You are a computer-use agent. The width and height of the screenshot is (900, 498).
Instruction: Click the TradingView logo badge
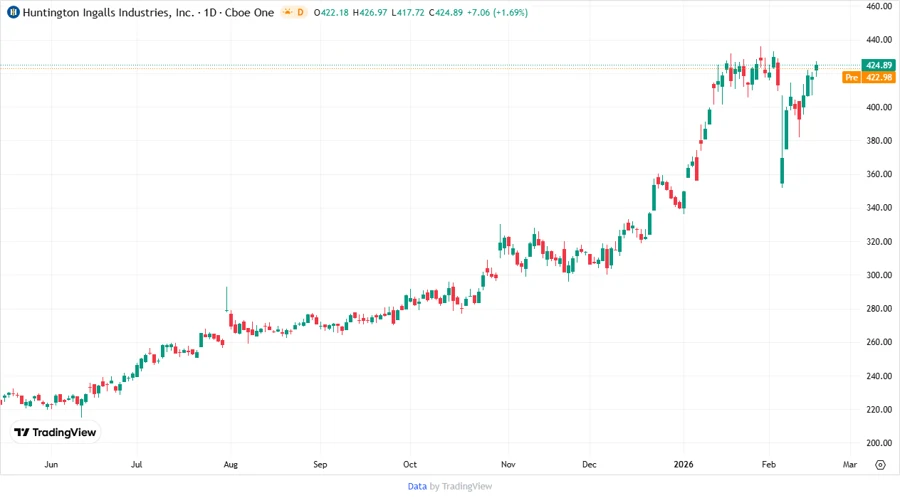click(x=55, y=433)
